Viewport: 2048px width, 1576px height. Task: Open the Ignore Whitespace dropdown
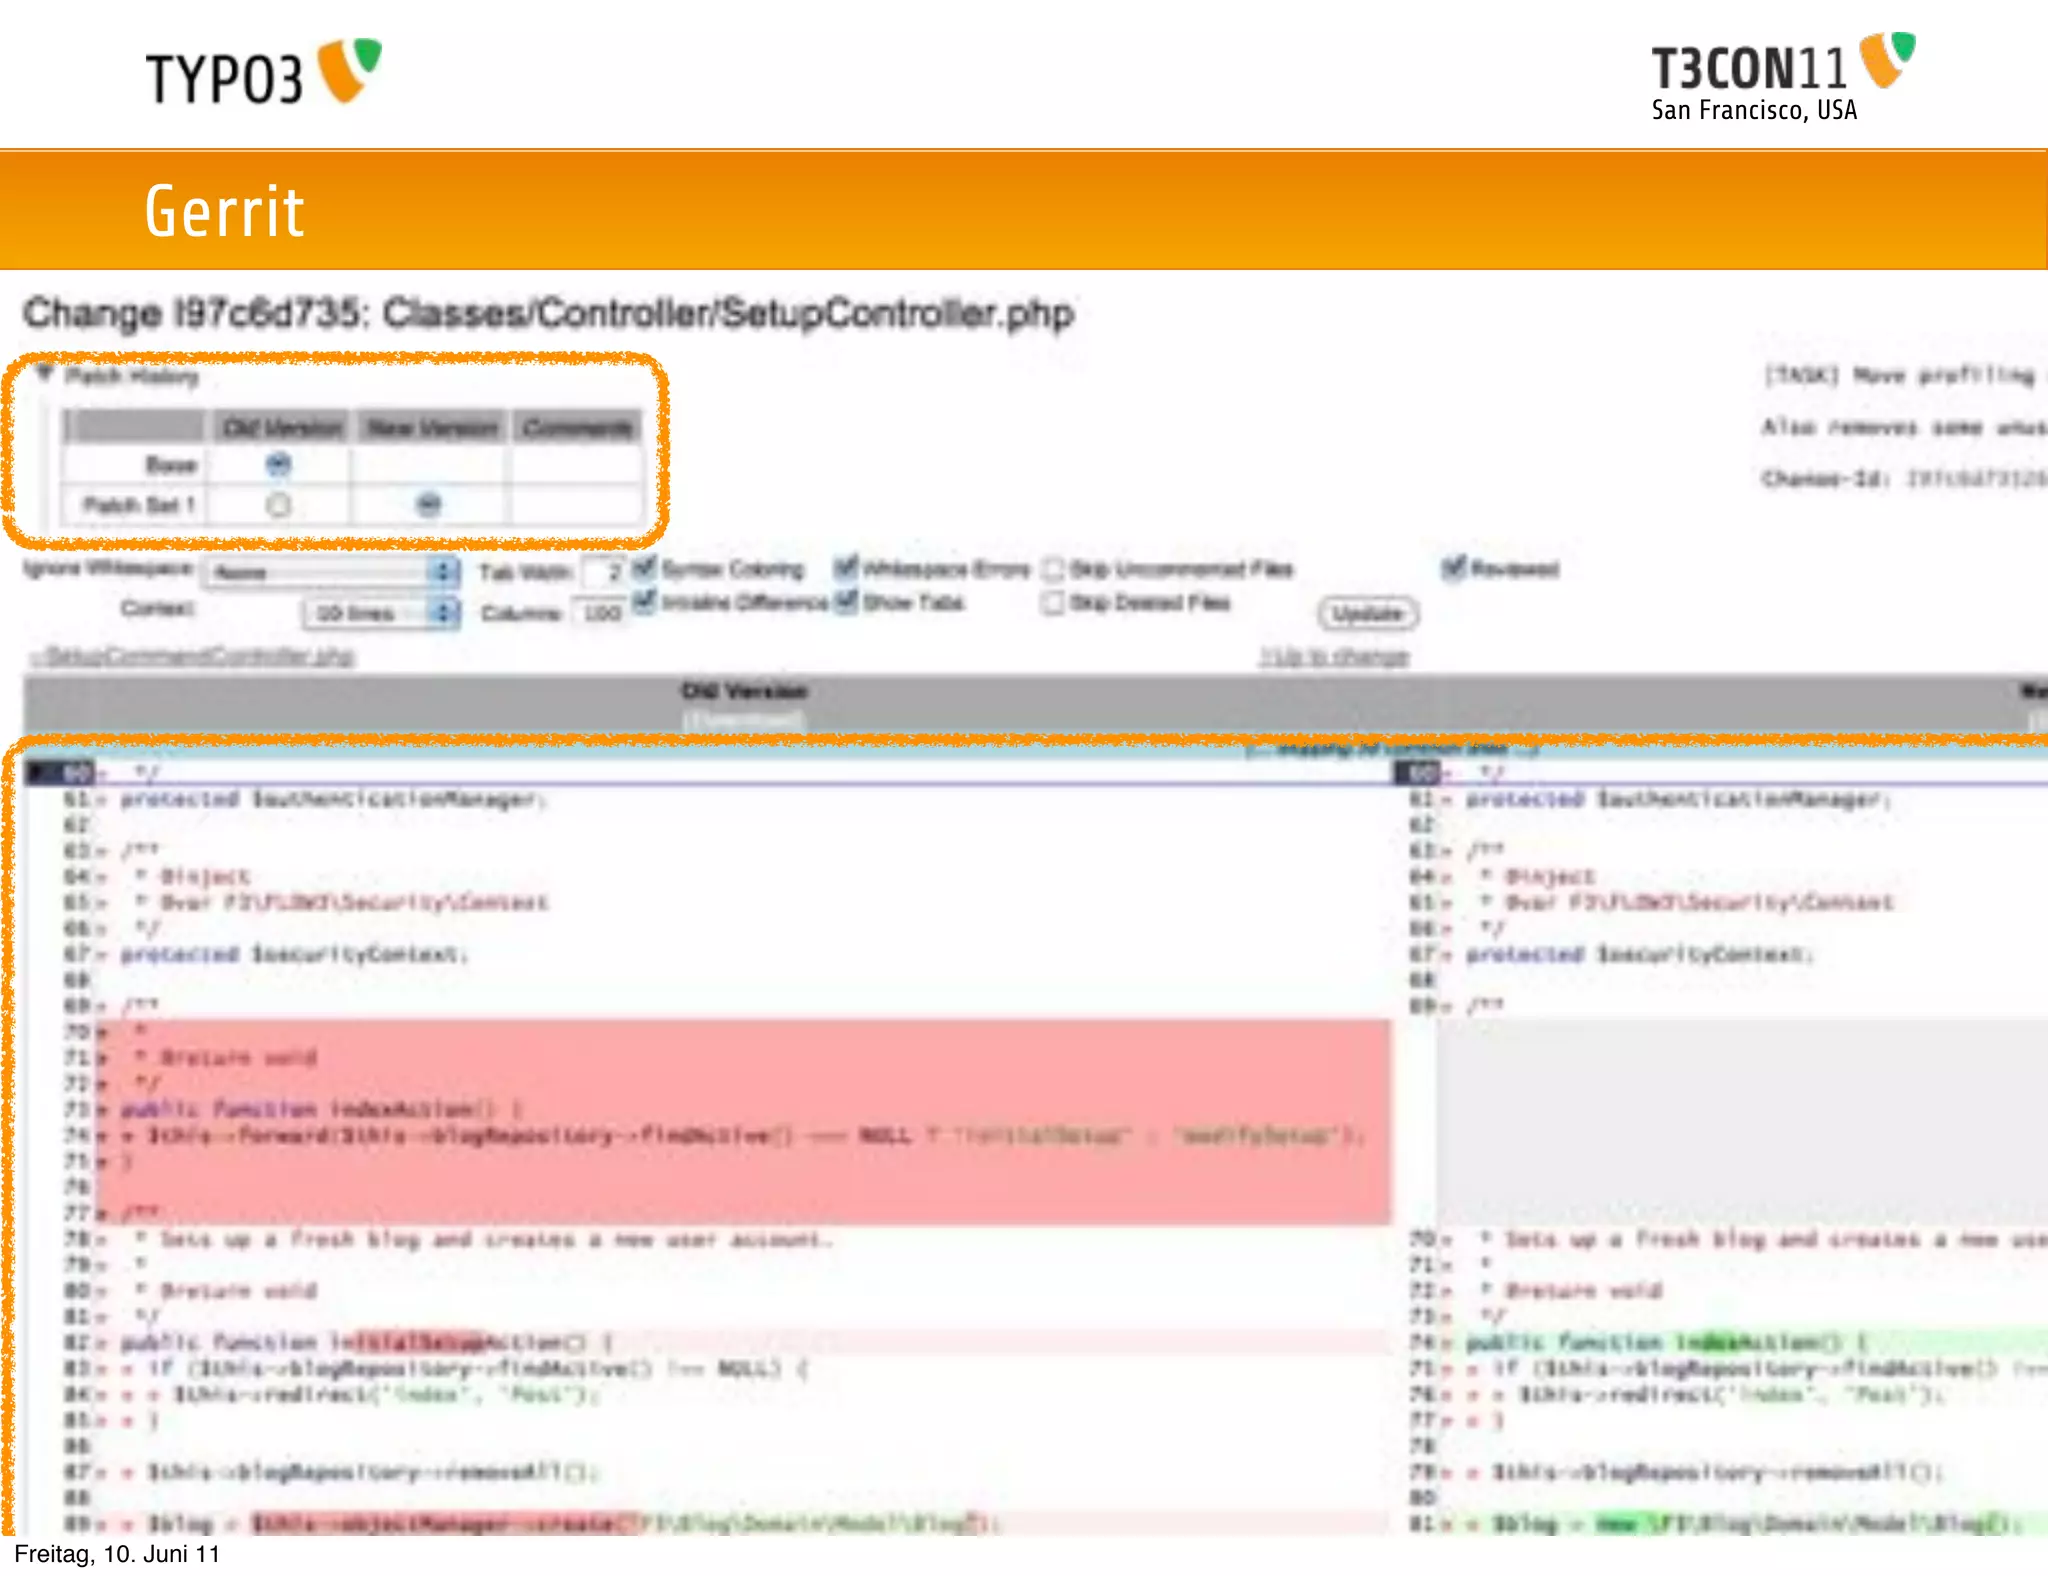click(x=331, y=572)
